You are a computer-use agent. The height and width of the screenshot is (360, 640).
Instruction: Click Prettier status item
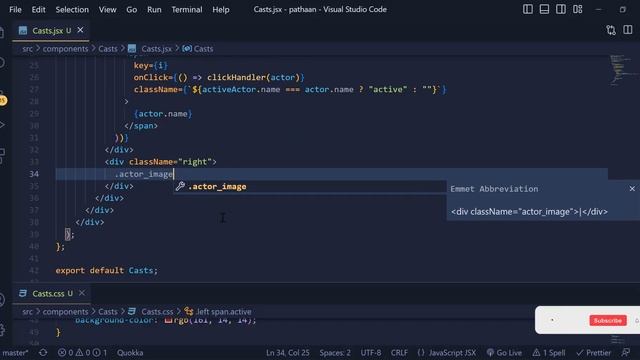coord(593,352)
